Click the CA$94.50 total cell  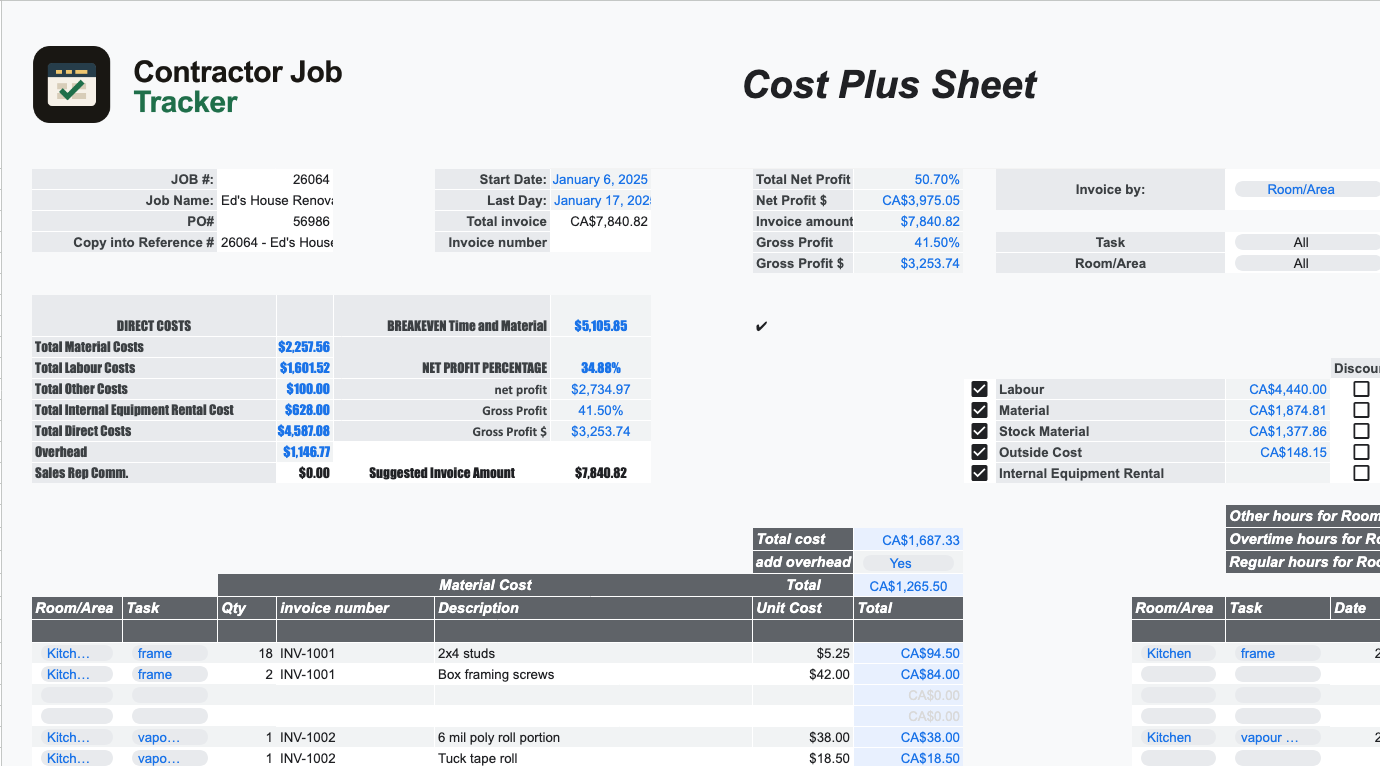pyautogui.click(x=908, y=653)
